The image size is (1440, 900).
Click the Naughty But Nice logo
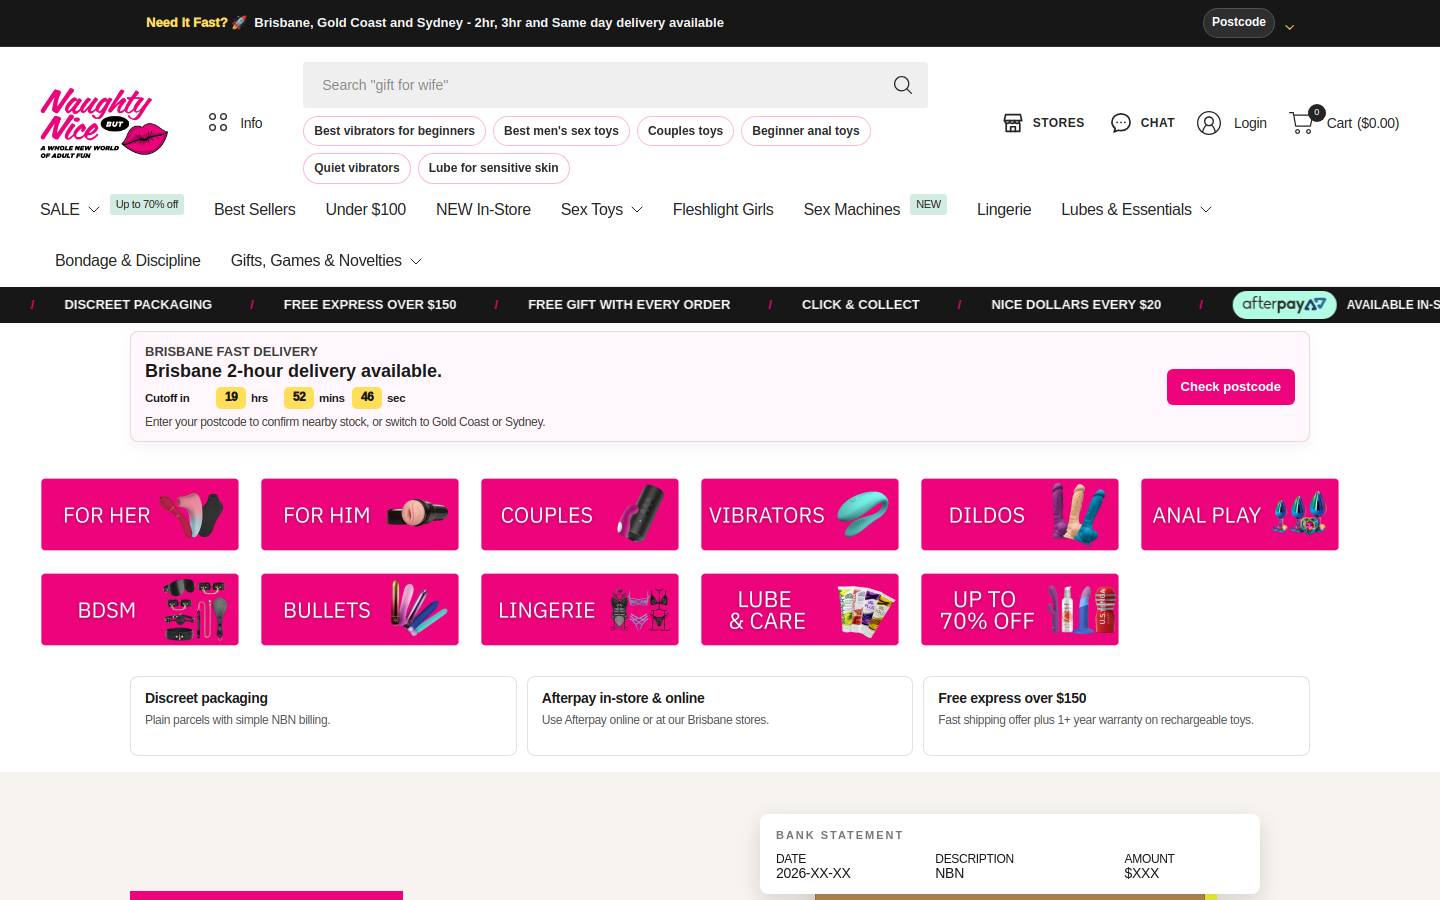pos(103,123)
